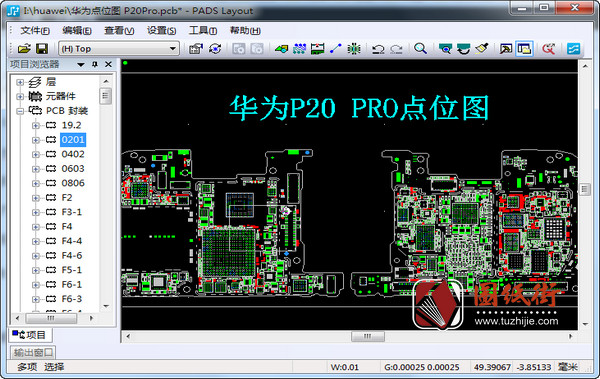Select the F4 footprint item

pyautogui.click(x=67, y=227)
